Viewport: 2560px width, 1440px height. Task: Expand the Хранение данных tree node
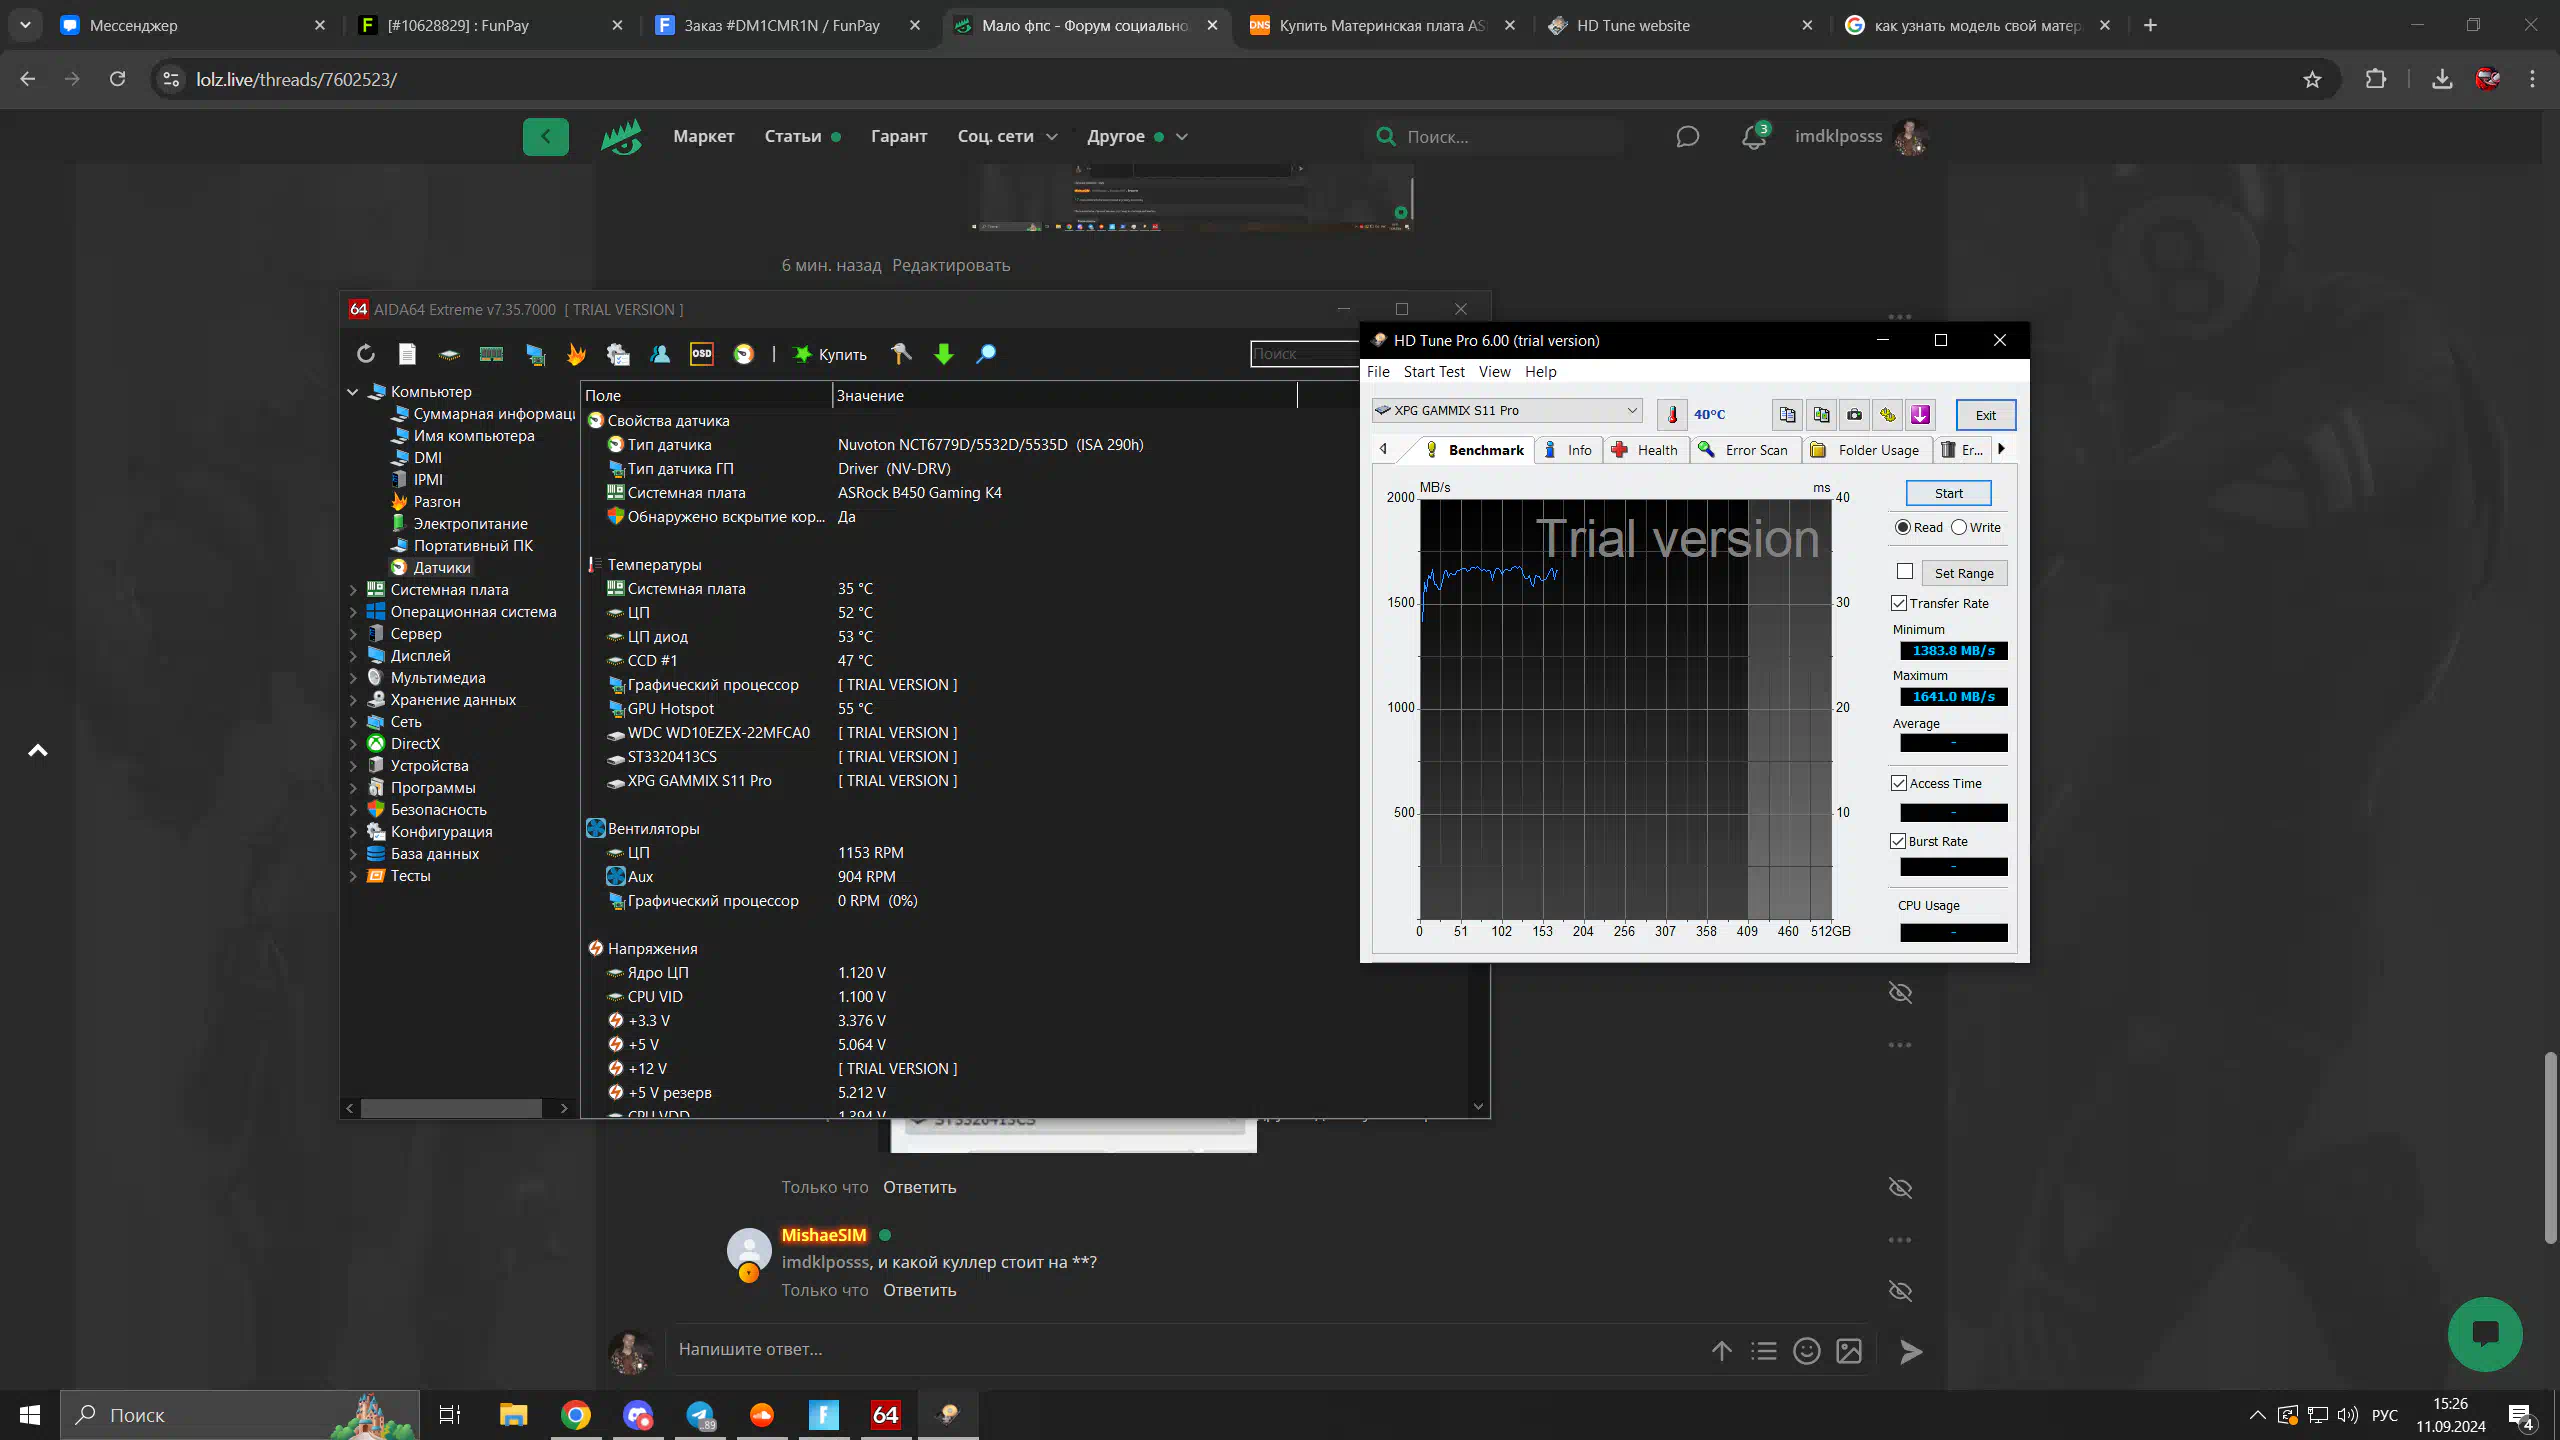353,700
